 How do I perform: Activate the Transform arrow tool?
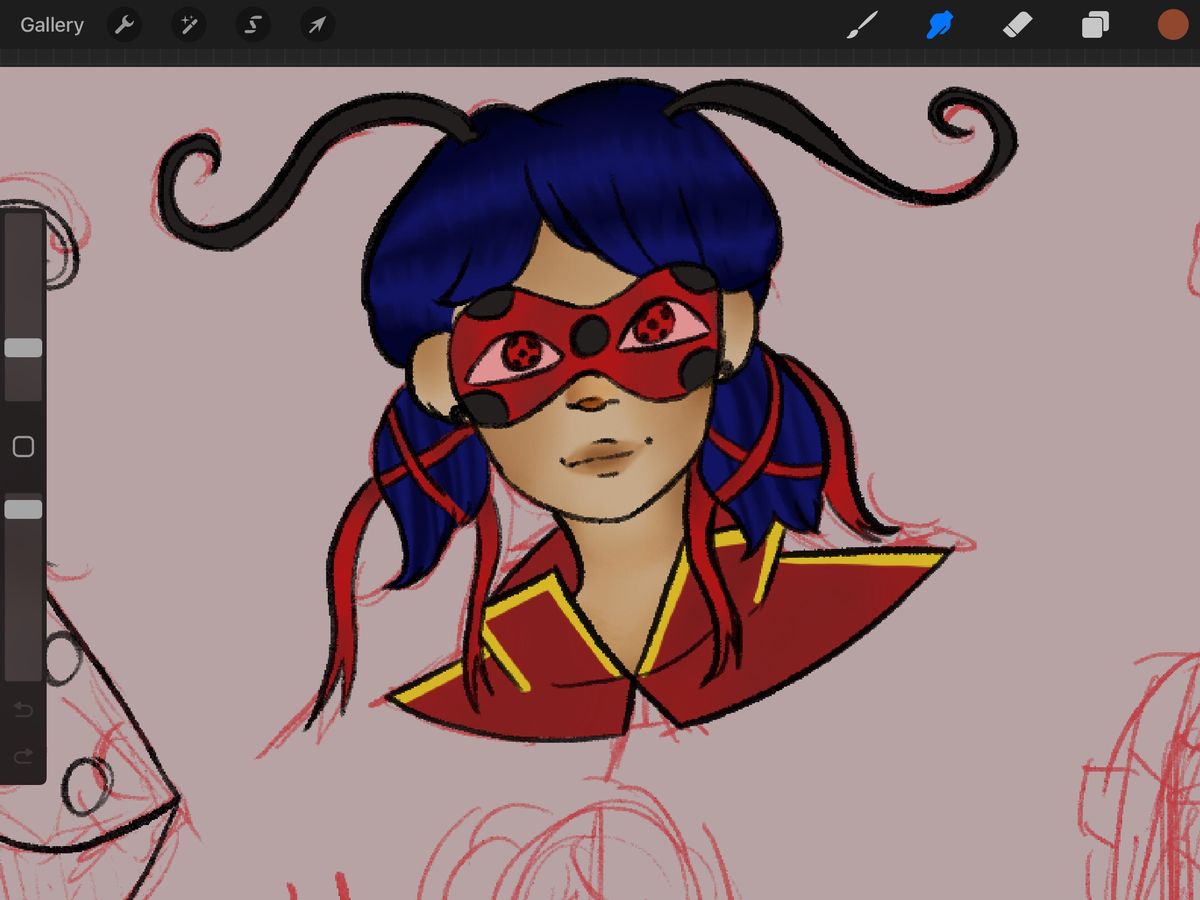(317, 25)
